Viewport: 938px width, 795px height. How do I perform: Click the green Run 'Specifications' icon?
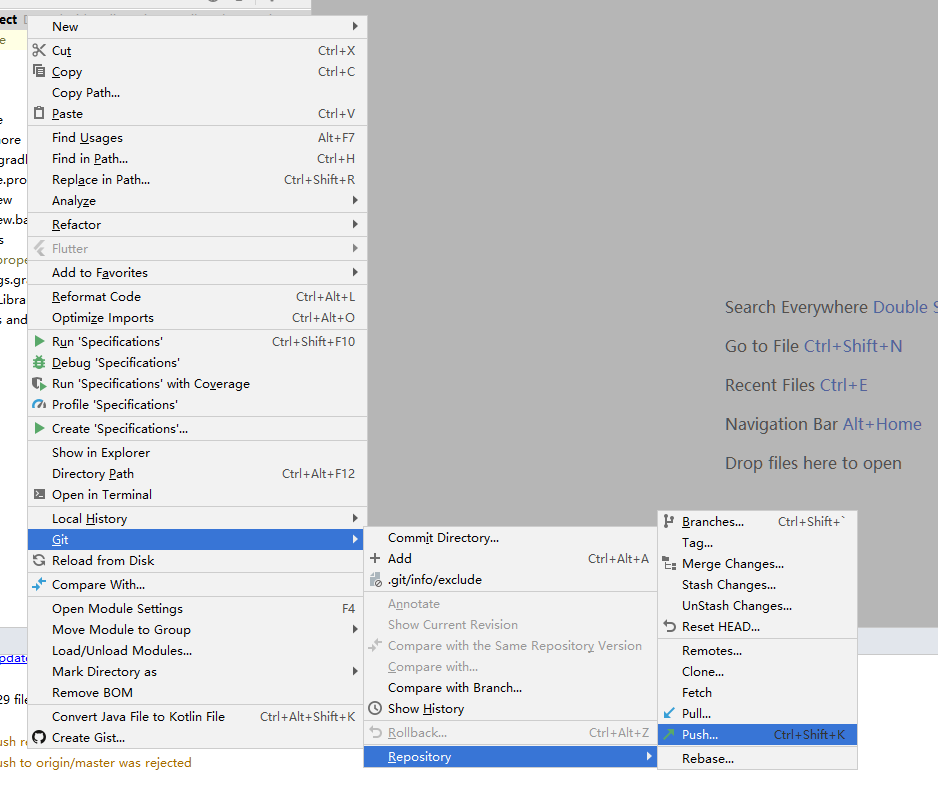tap(38, 341)
